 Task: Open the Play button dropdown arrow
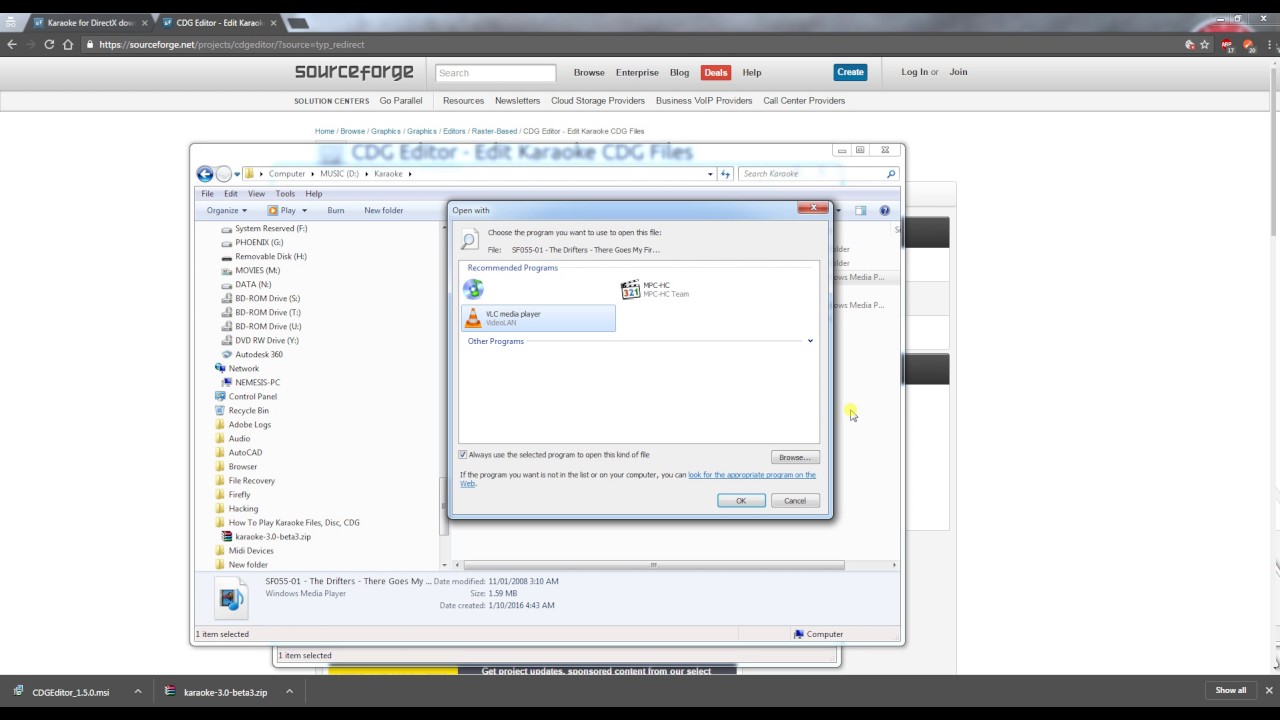coord(304,211)
